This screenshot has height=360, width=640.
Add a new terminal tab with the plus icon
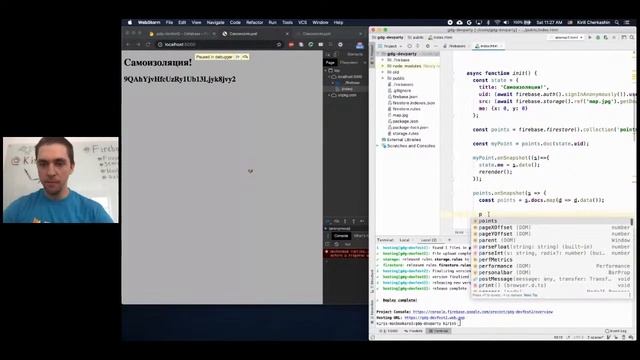tap(449, 240)
